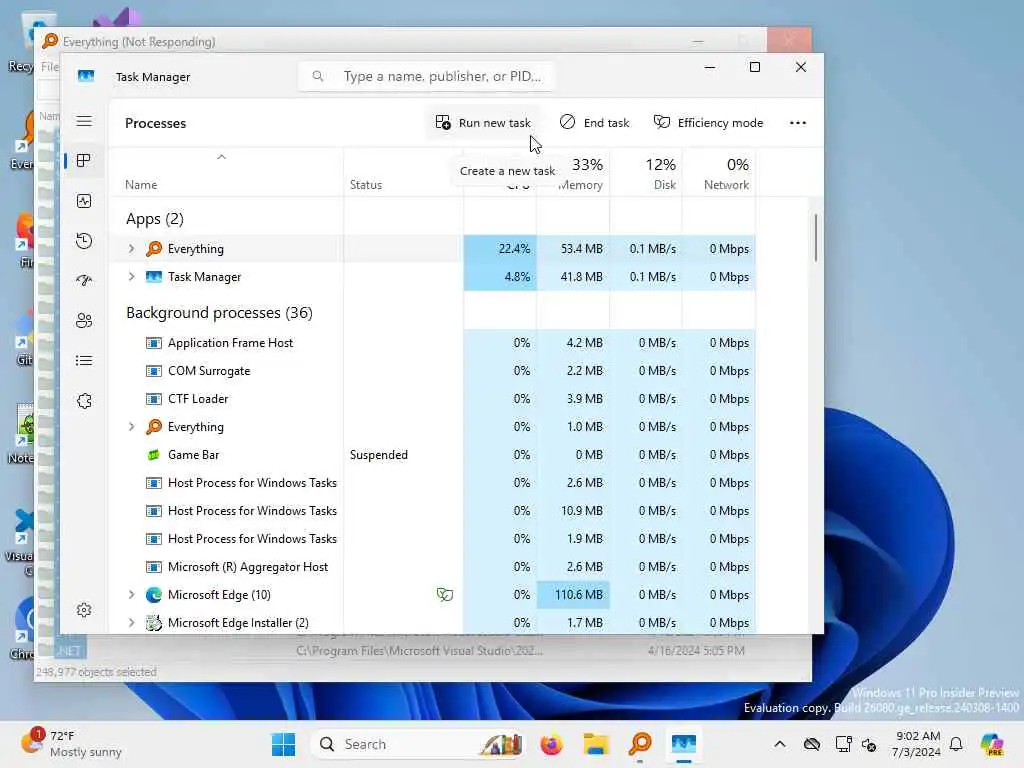Click the tray OneDrive cloud icon
The height and width of the screenshot is (768, 1024).
click(x=812, y=744)
